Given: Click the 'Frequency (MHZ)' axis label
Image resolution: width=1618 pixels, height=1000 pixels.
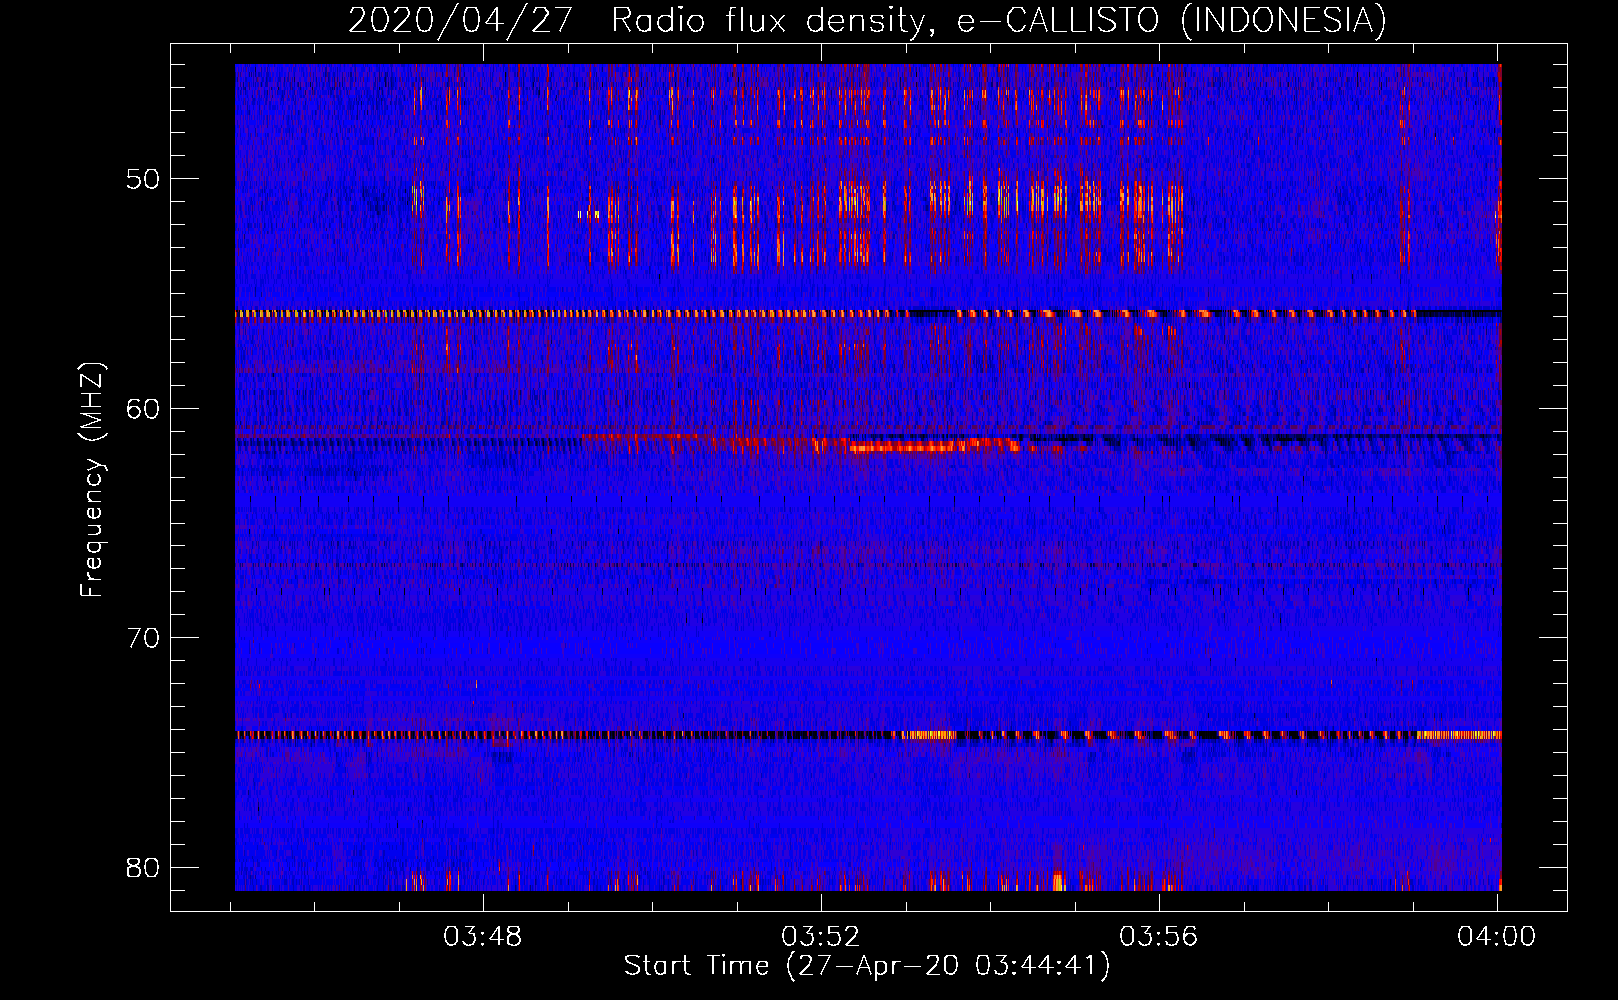Looking at the screenshot, I should tap(92, 480).
